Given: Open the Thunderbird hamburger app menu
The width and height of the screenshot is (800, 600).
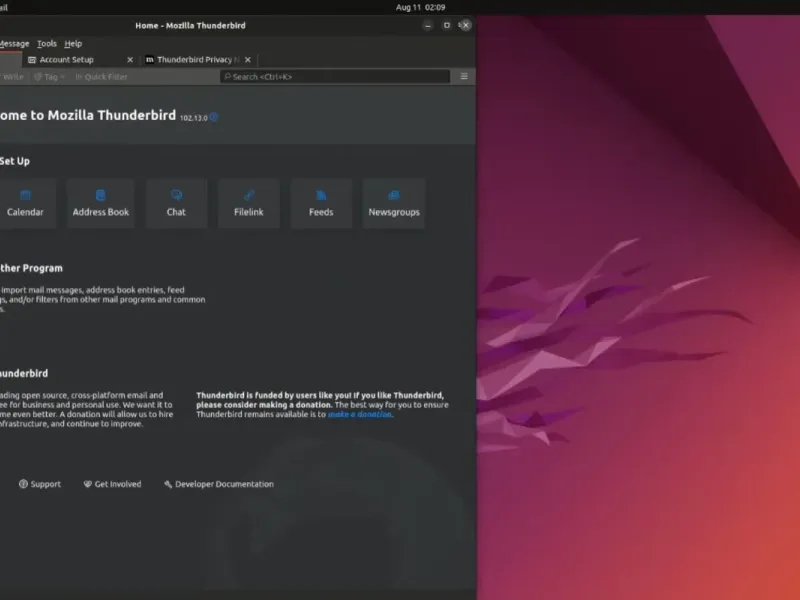Looking at the screenshot, I should 464,77.
